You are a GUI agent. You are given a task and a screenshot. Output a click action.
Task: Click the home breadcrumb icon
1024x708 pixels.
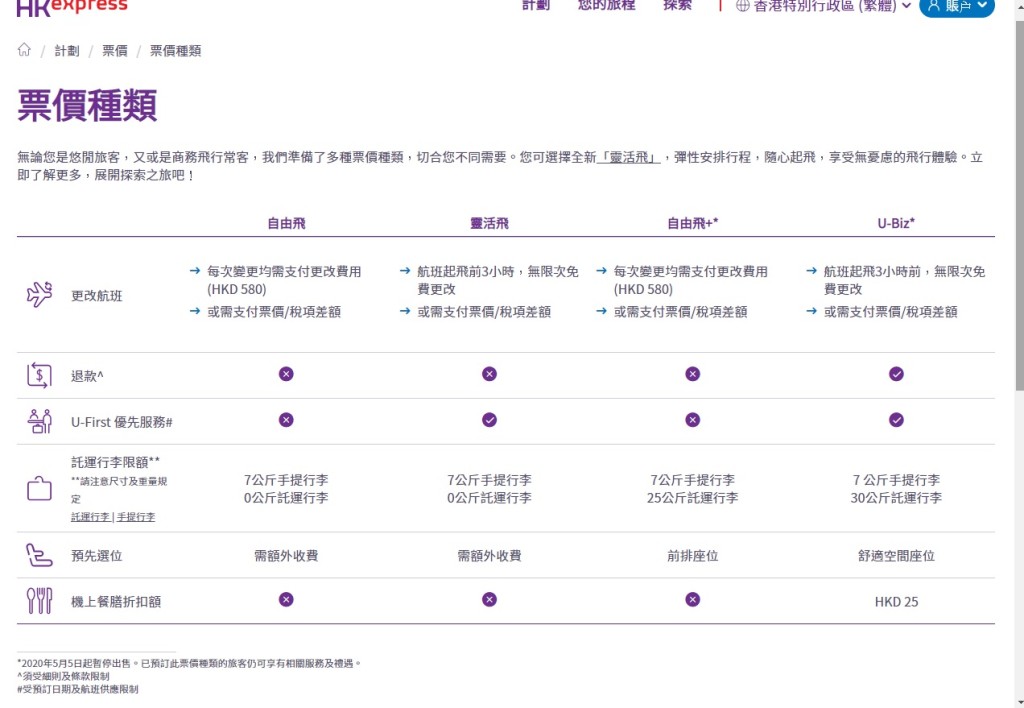coord(24,50)
